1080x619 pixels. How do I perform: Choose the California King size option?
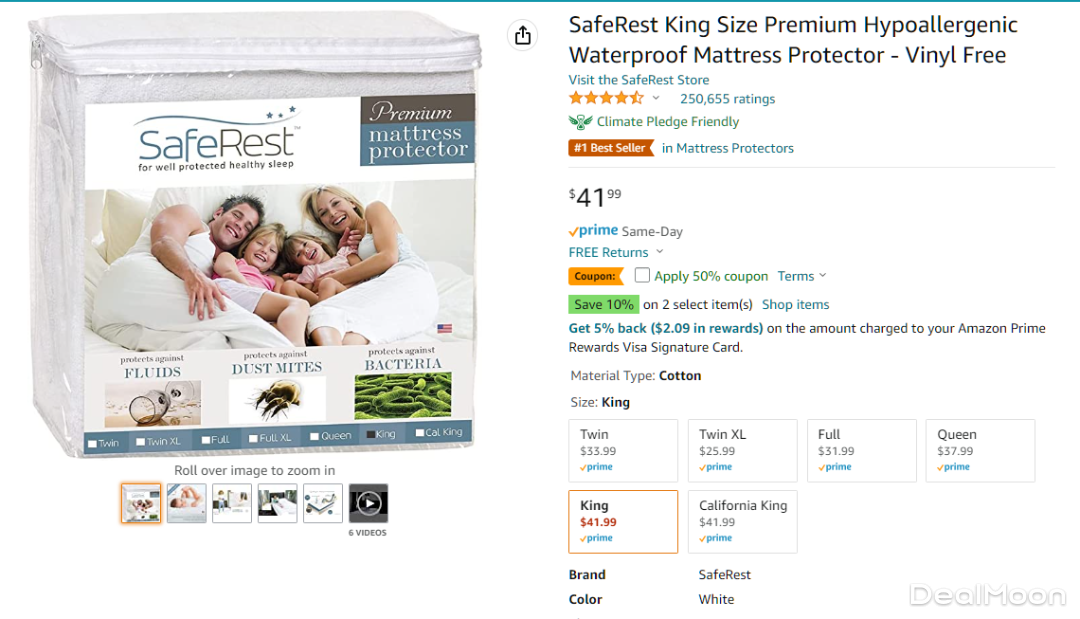742,521
